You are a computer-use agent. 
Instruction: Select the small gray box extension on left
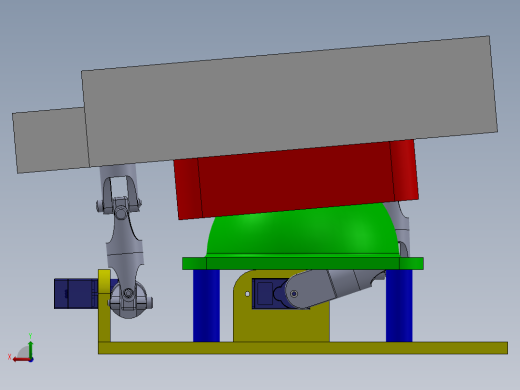50,140
